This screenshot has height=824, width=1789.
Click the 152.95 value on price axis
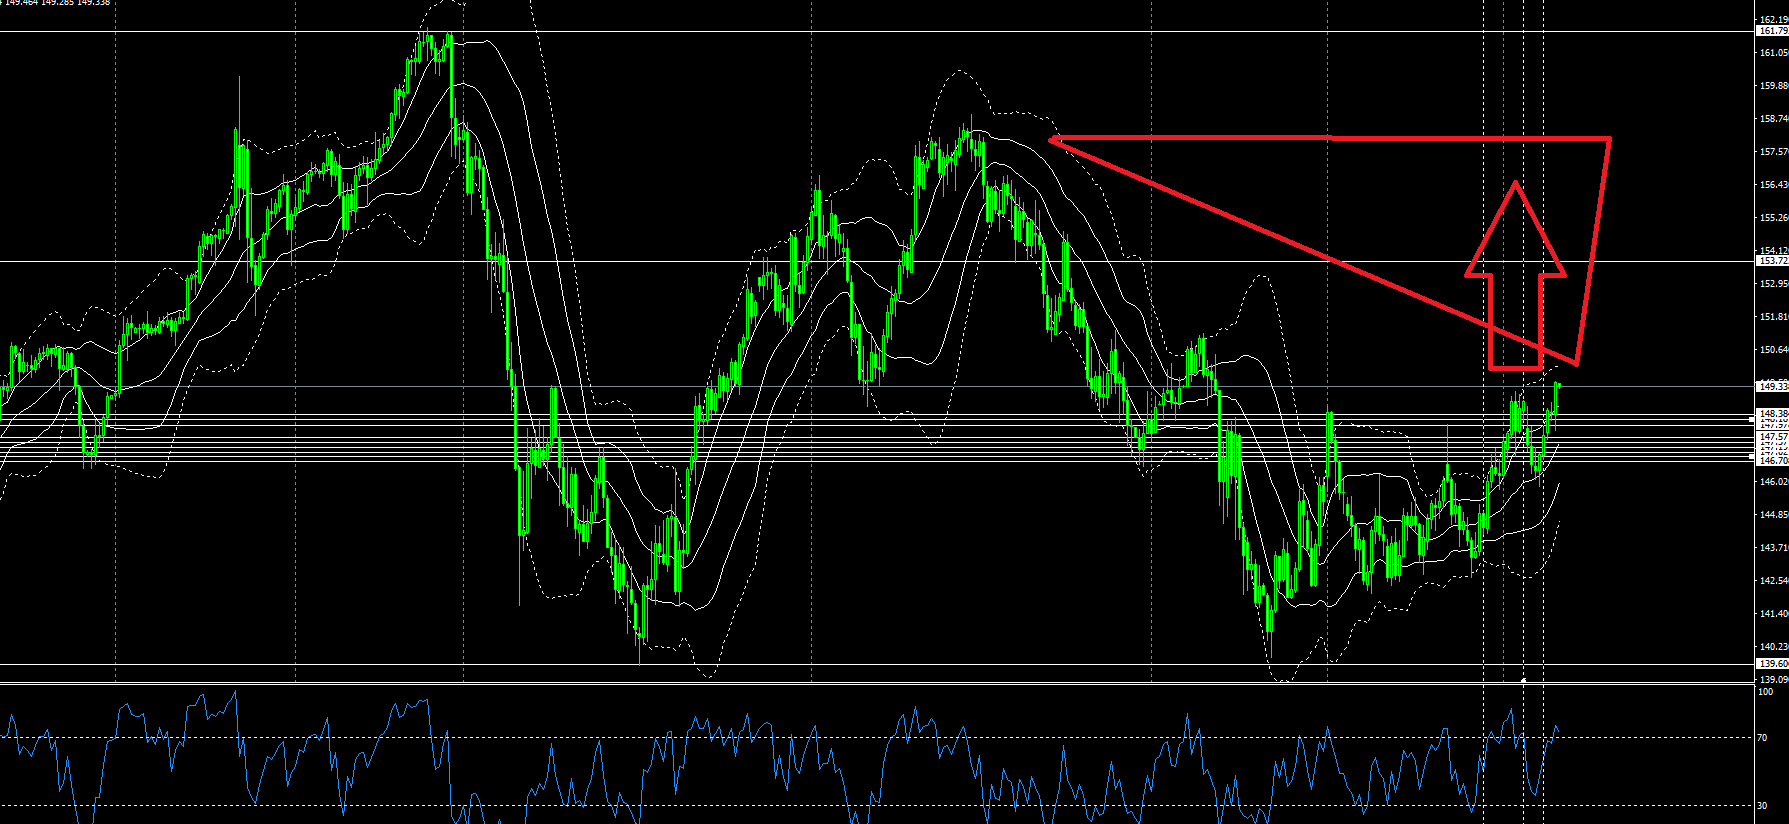pyautogui.click(x=1773, y=284)
